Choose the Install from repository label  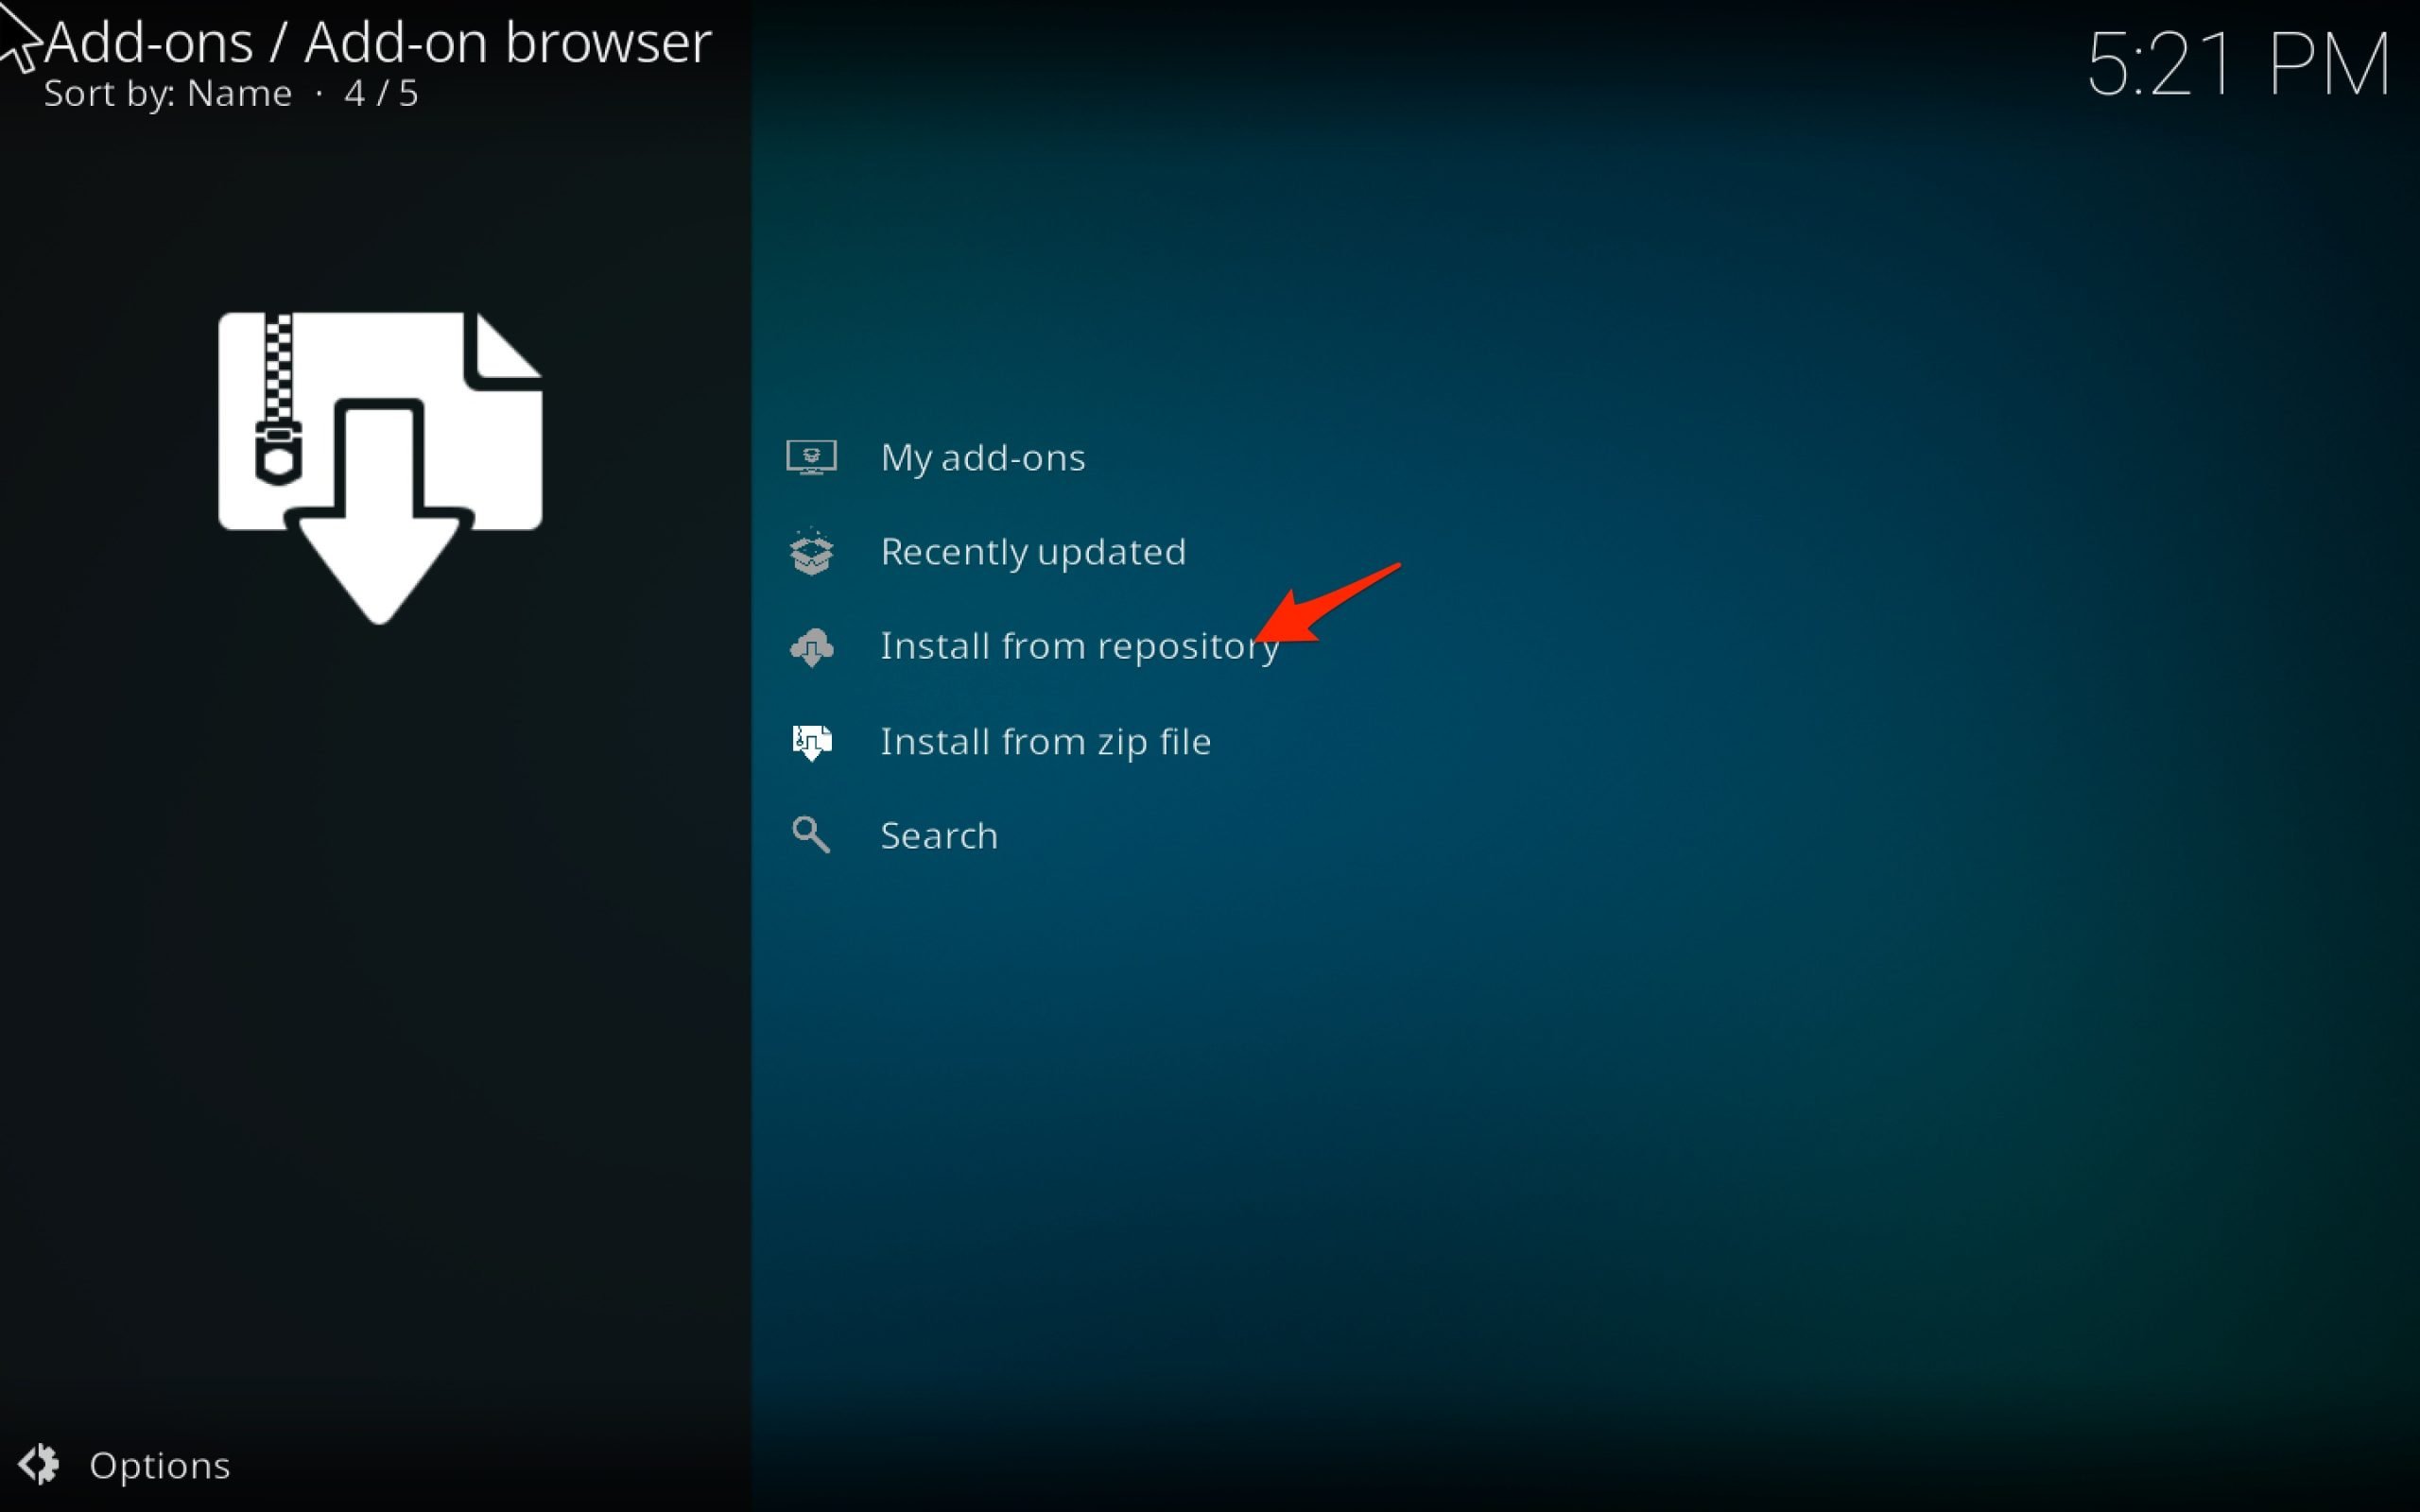point(1078,647)
